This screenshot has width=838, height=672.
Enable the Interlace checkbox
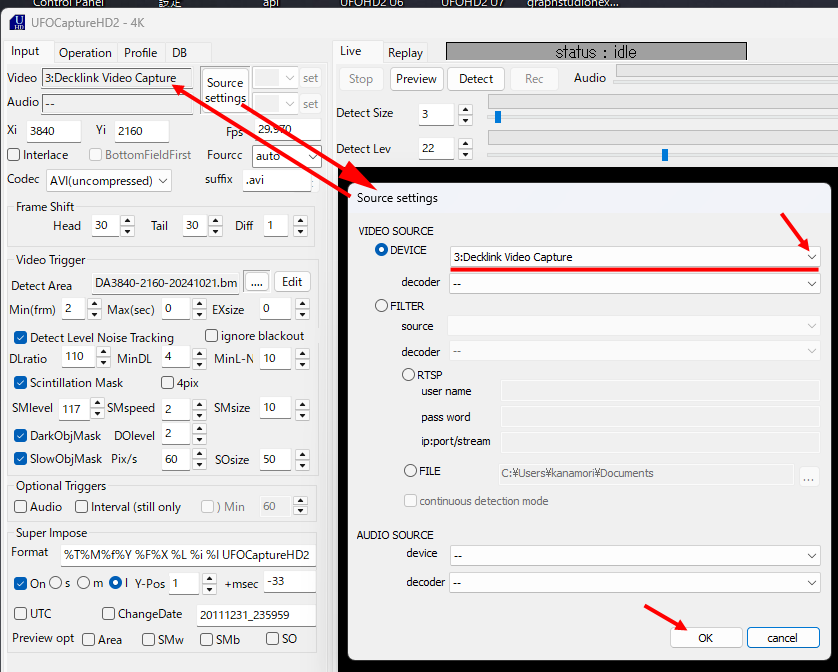[x=14, y=155]
